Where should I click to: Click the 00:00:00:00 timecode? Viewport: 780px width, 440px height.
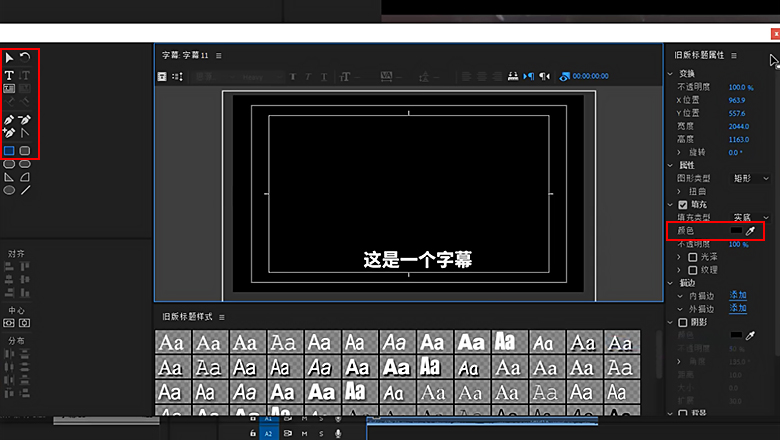pyautogui.click(x=590, y=76)
